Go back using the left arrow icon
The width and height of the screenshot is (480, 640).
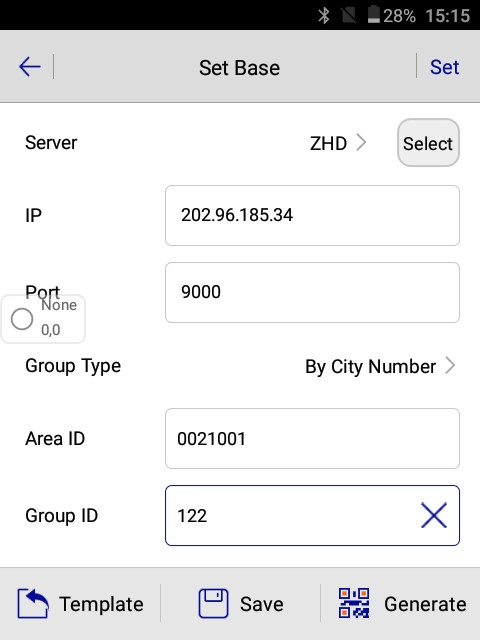30,67
